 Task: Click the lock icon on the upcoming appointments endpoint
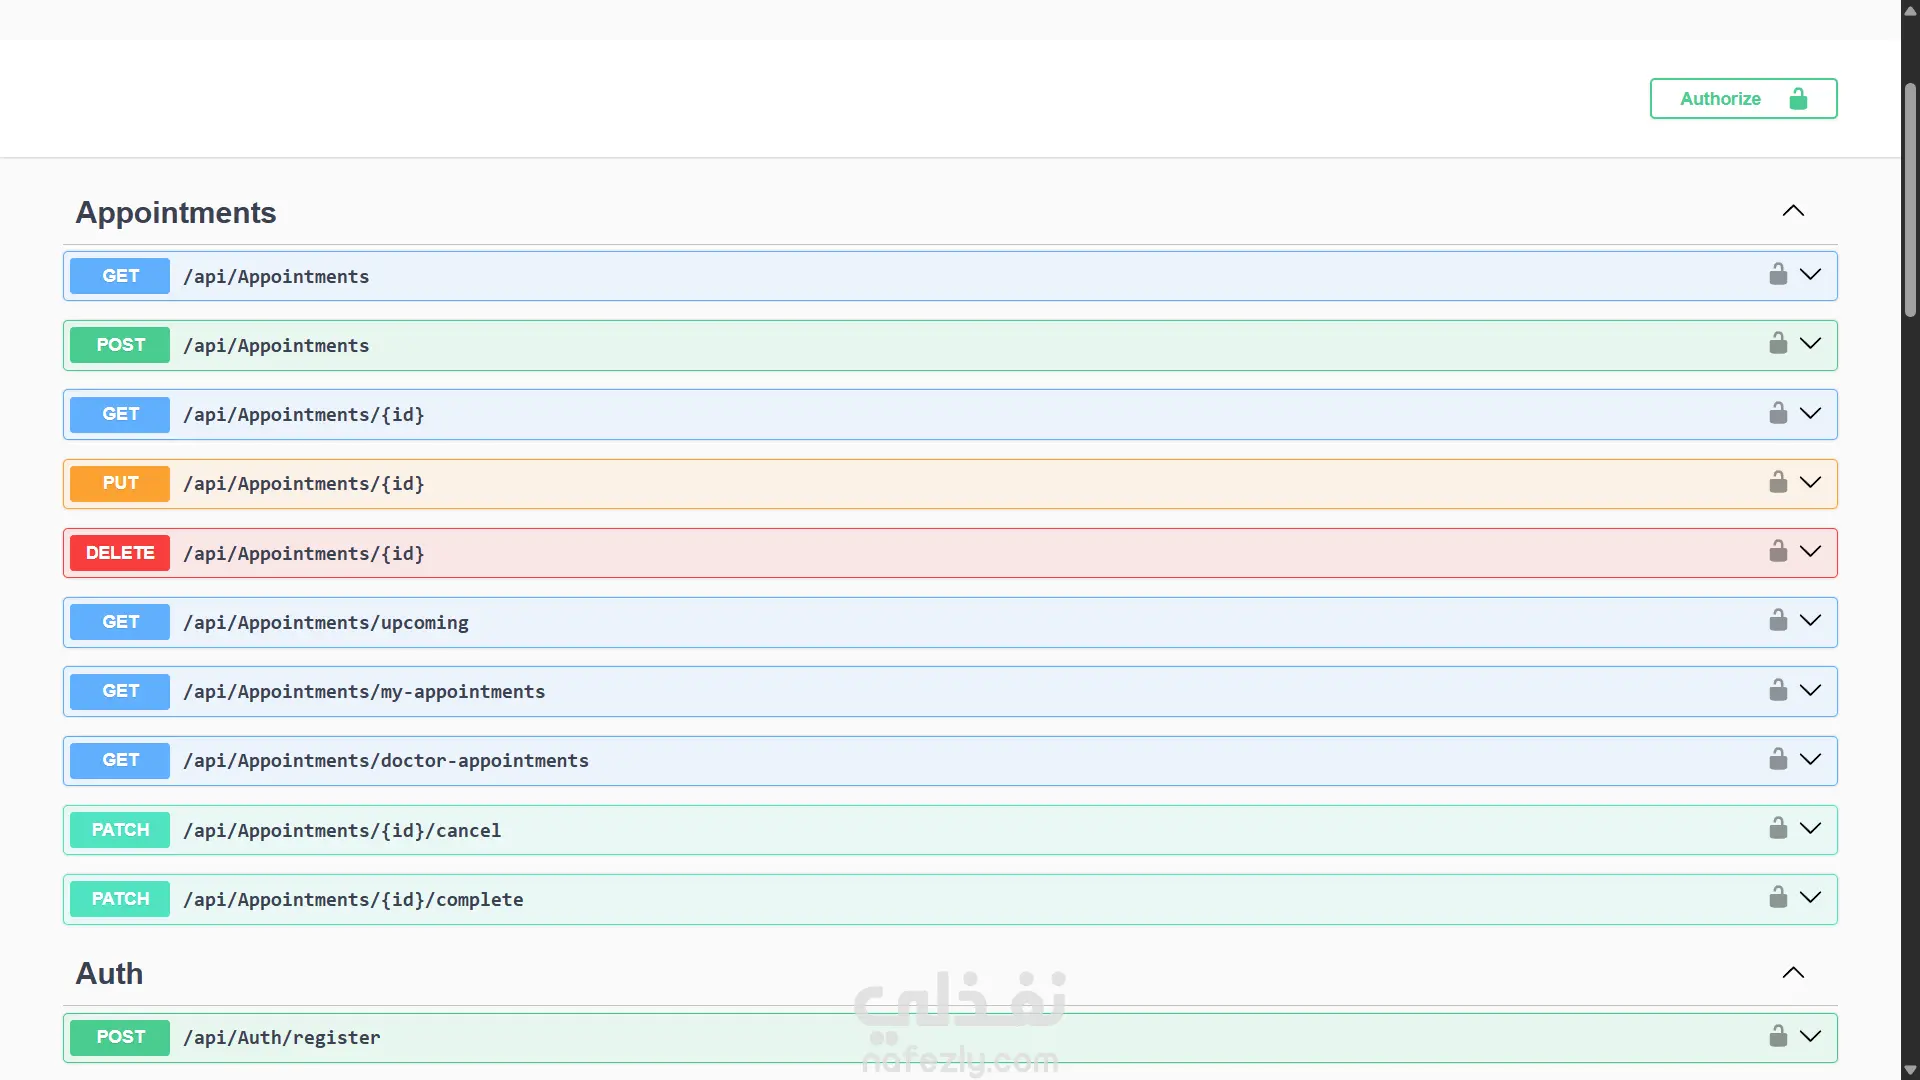(x=1777, y=621)
